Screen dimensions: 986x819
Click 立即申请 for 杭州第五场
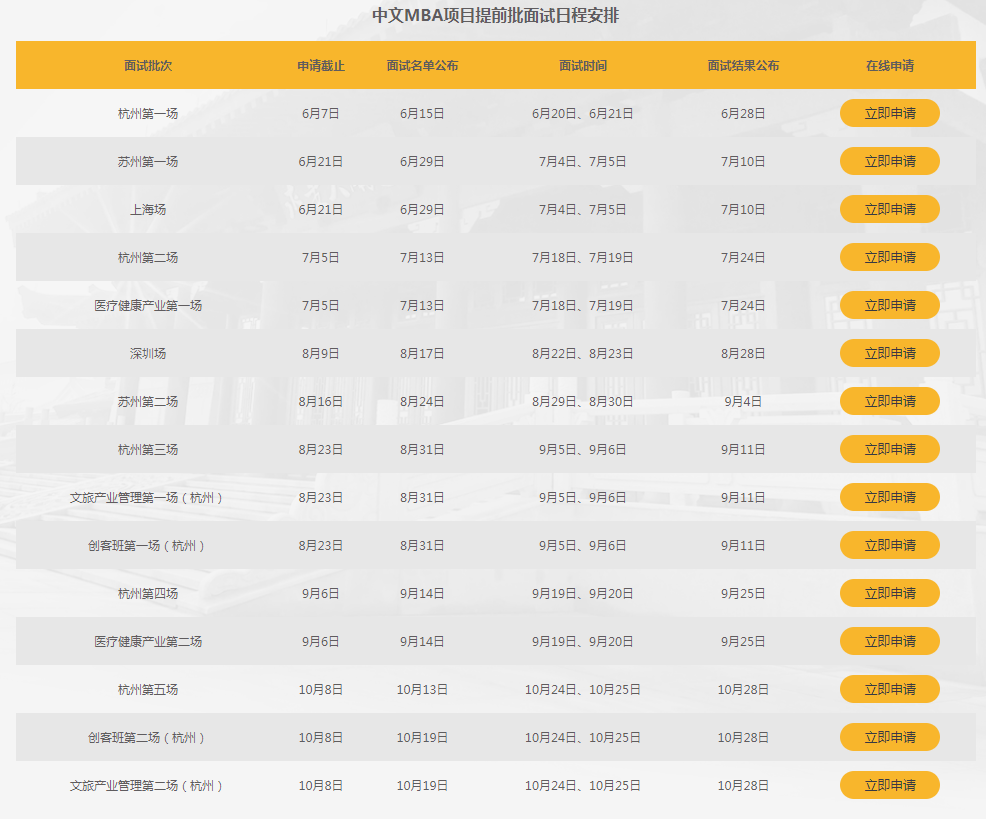click(889, 689)
